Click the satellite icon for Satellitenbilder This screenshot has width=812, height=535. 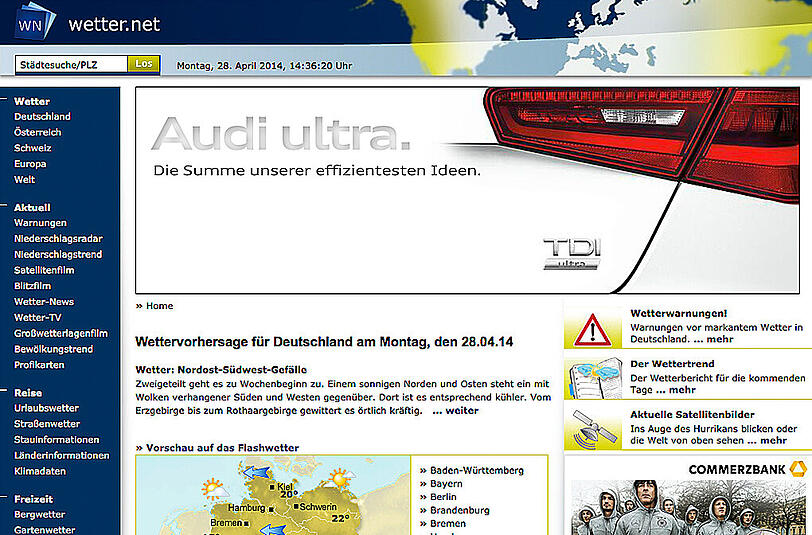tap(595, 429)
